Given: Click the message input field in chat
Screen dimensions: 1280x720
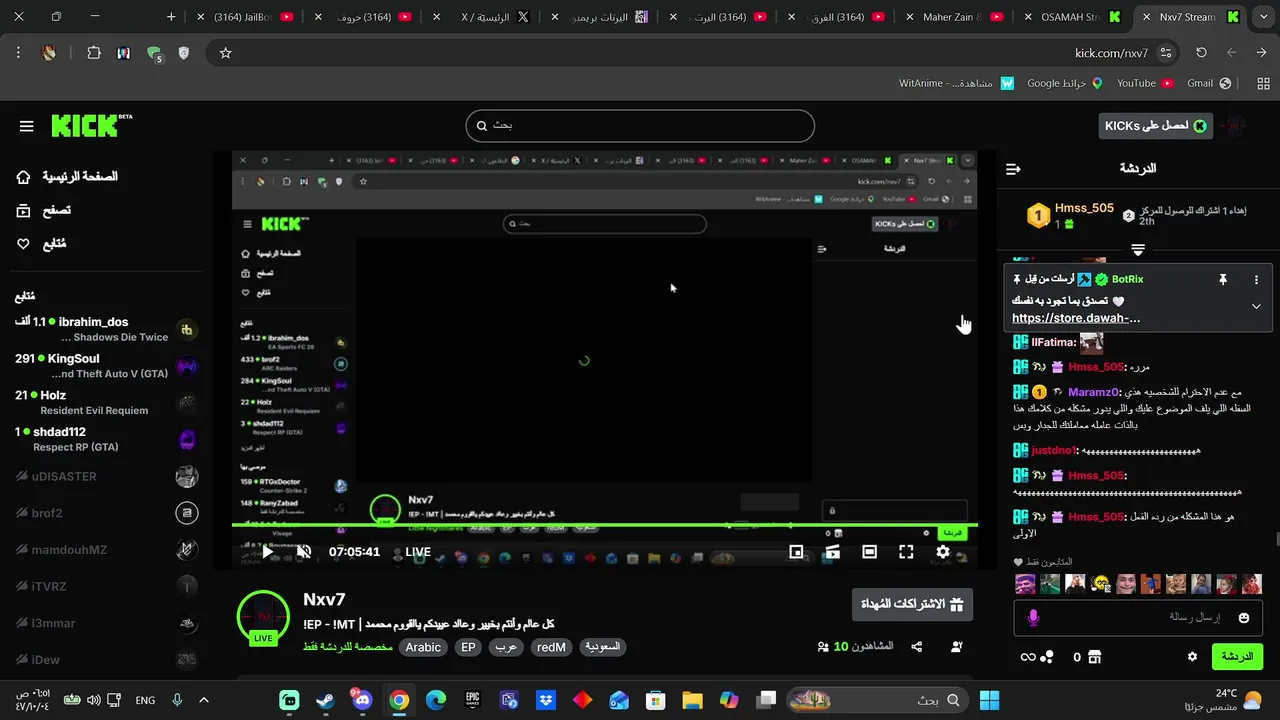Looking at the screenshot, I should coord(1137,618).
